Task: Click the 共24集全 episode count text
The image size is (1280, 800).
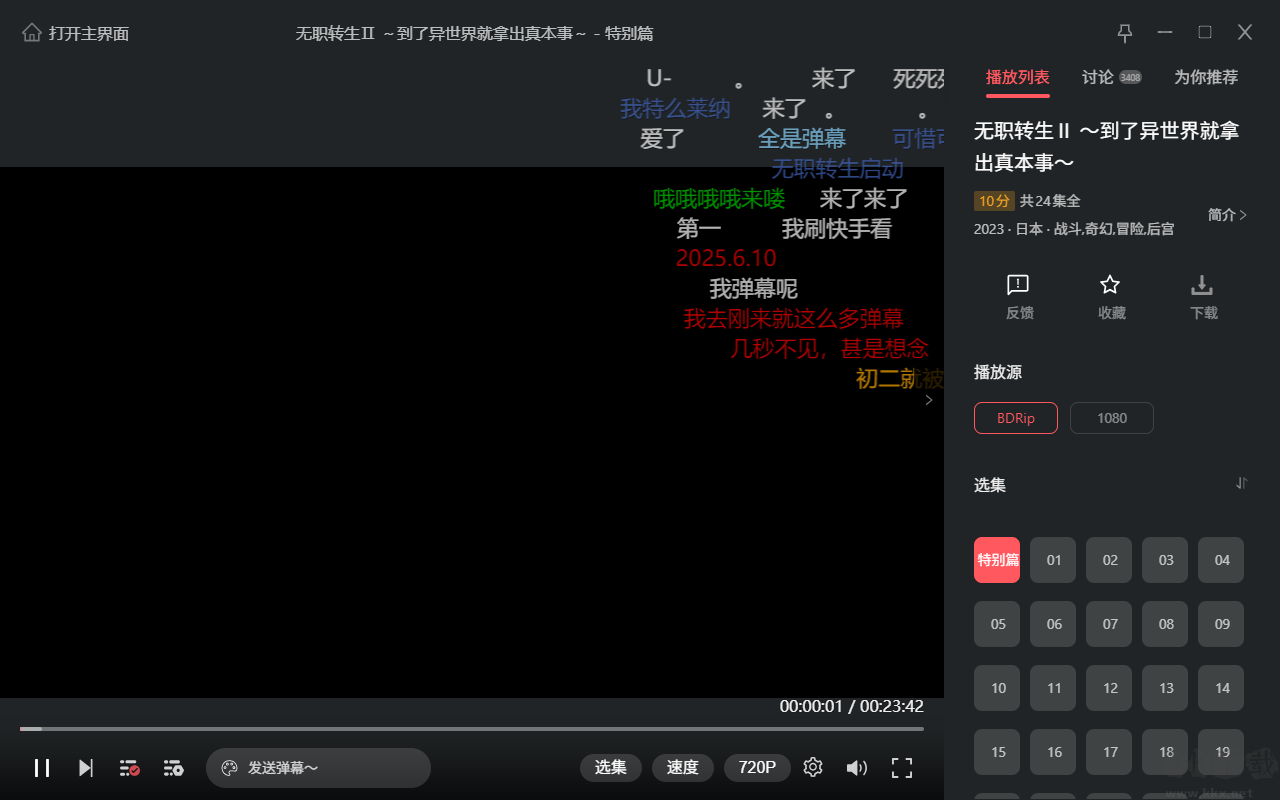Action: click(1050, 201)
